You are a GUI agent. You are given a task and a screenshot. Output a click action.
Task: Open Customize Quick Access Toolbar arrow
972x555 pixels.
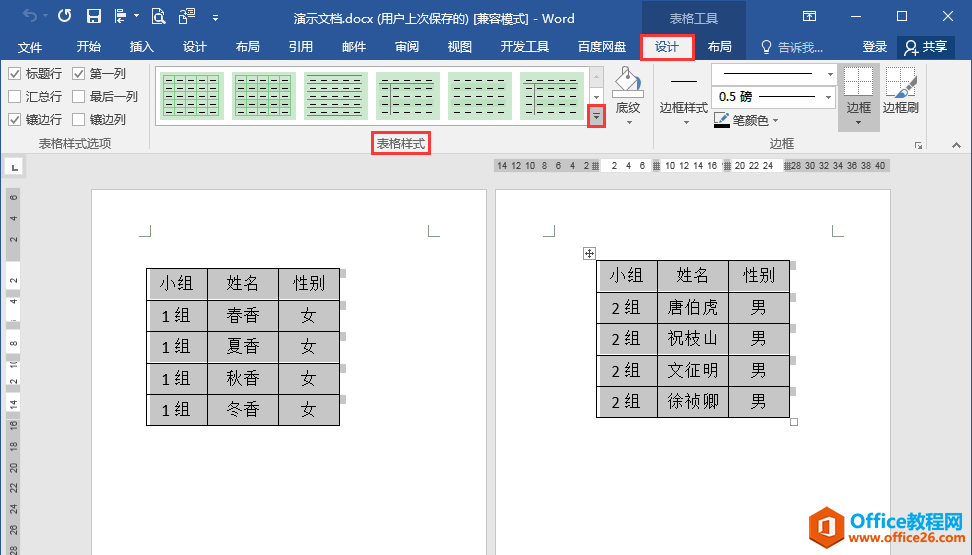(x=215, y=17)
